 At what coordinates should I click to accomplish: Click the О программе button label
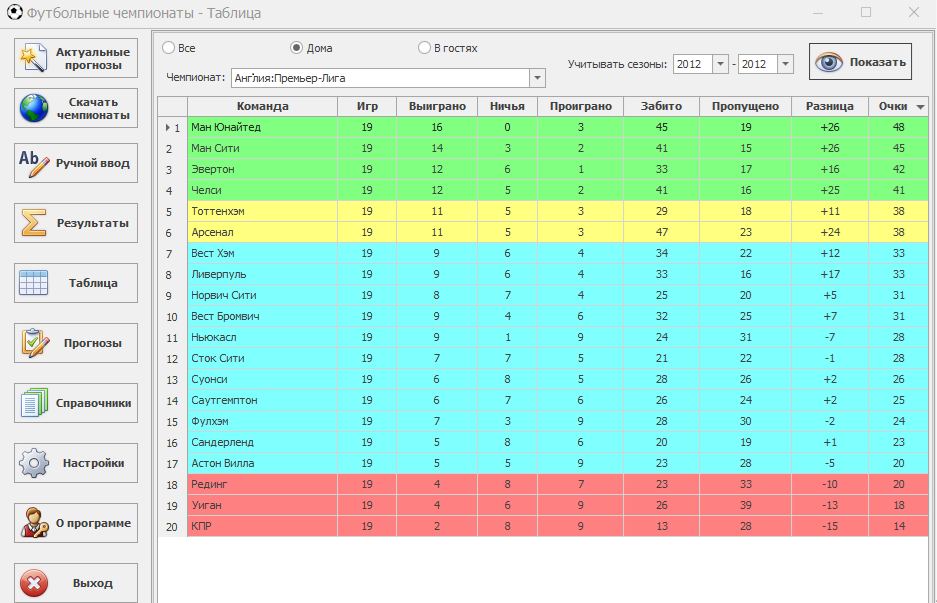click(x=93, y=523)
